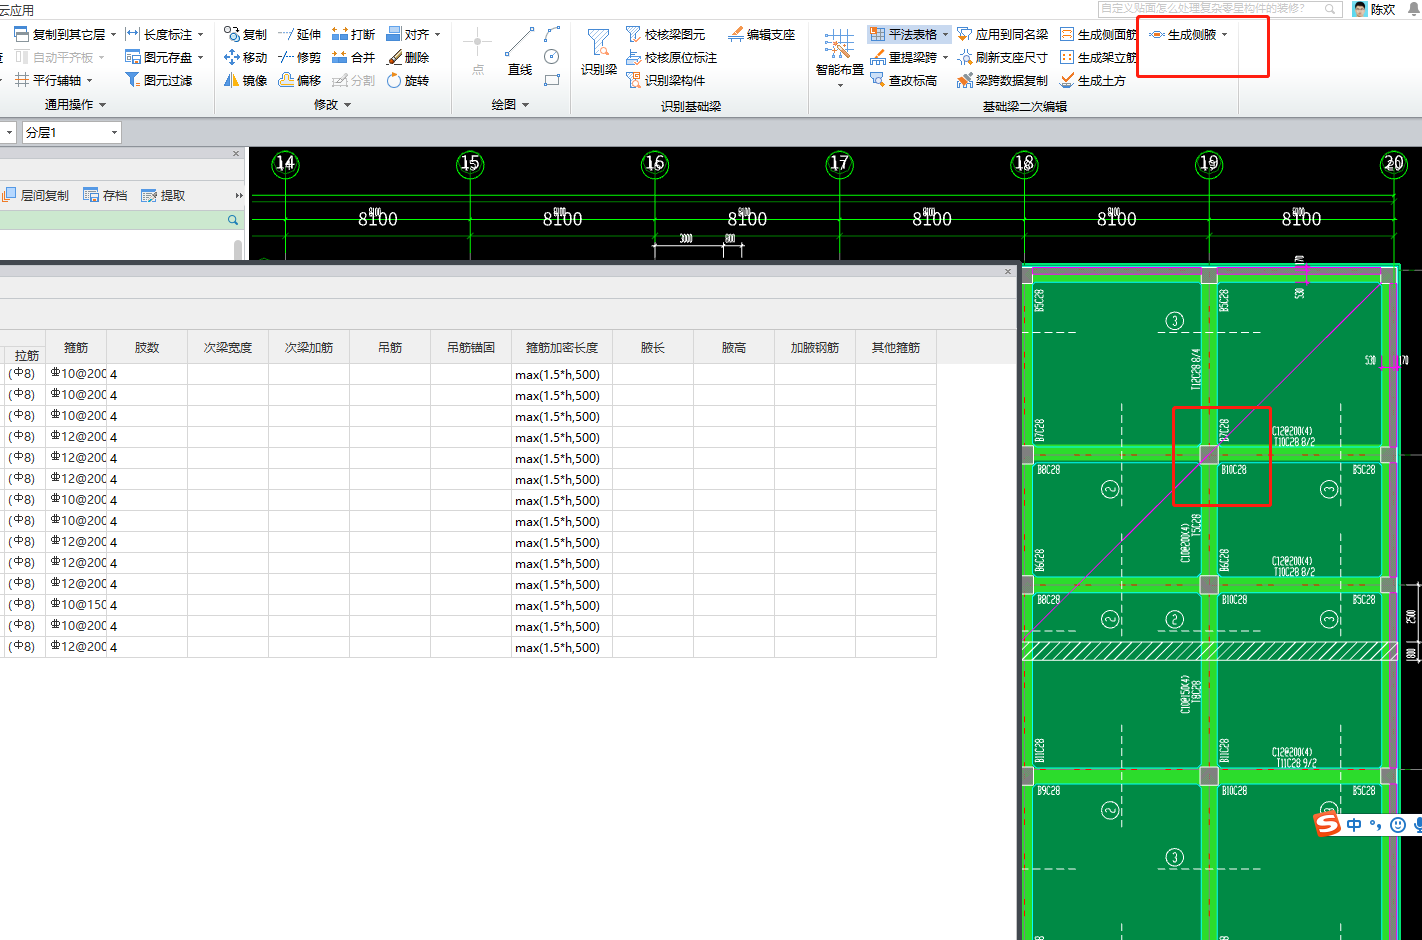Click the 复制到其它层 (copy to other layers) tool
1422x940 pixels.
(x=61, y=34)
